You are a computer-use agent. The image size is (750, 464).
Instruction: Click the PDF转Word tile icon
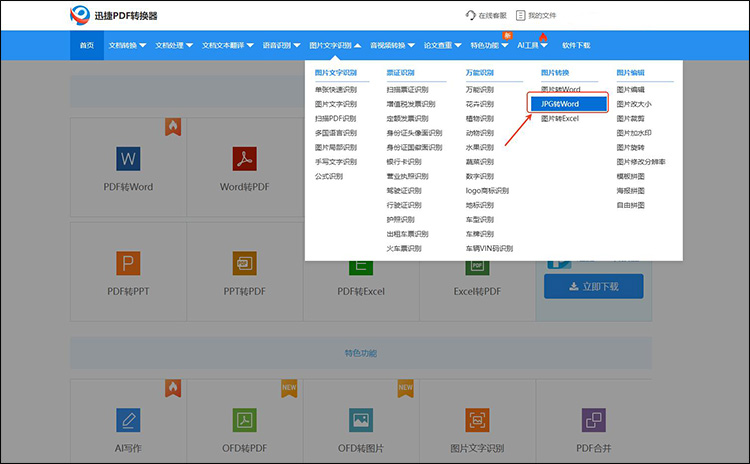click(x=128, y=159)
